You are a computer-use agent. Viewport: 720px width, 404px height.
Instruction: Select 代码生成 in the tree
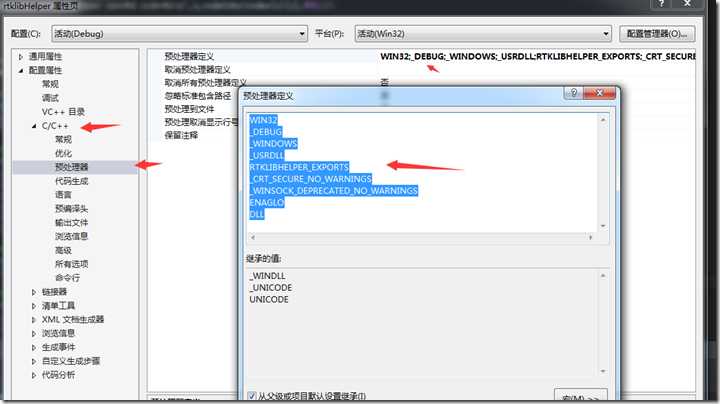tap(72, 181)
